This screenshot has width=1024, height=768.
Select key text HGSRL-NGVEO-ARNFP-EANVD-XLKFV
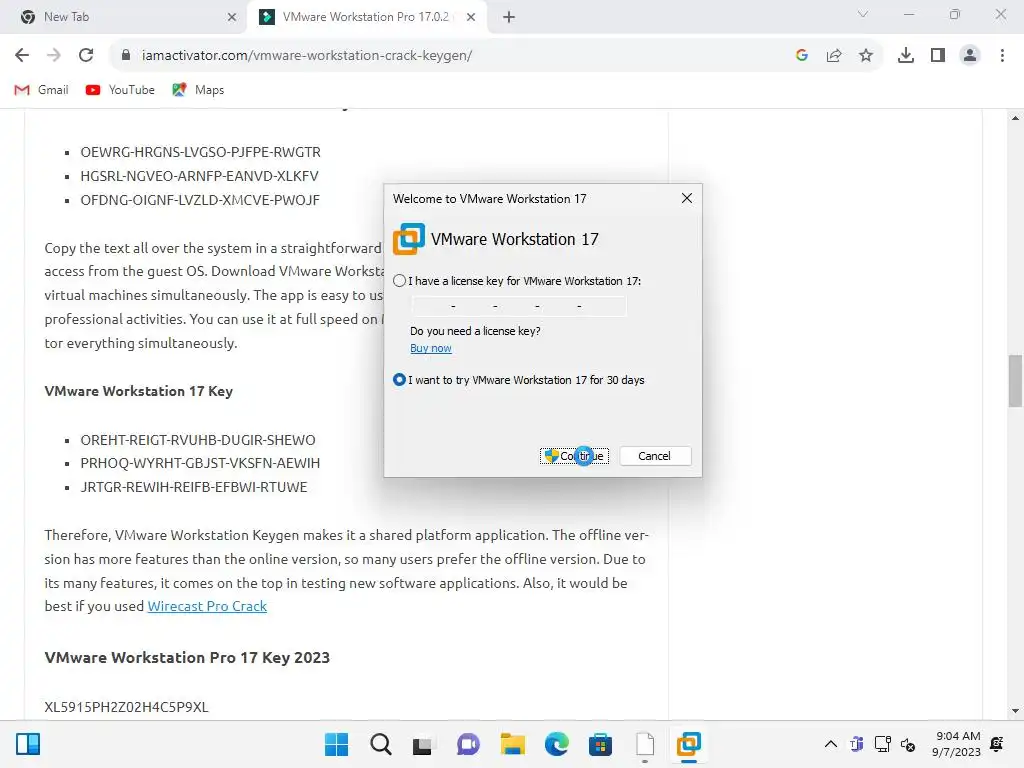[x=199, y=176]
